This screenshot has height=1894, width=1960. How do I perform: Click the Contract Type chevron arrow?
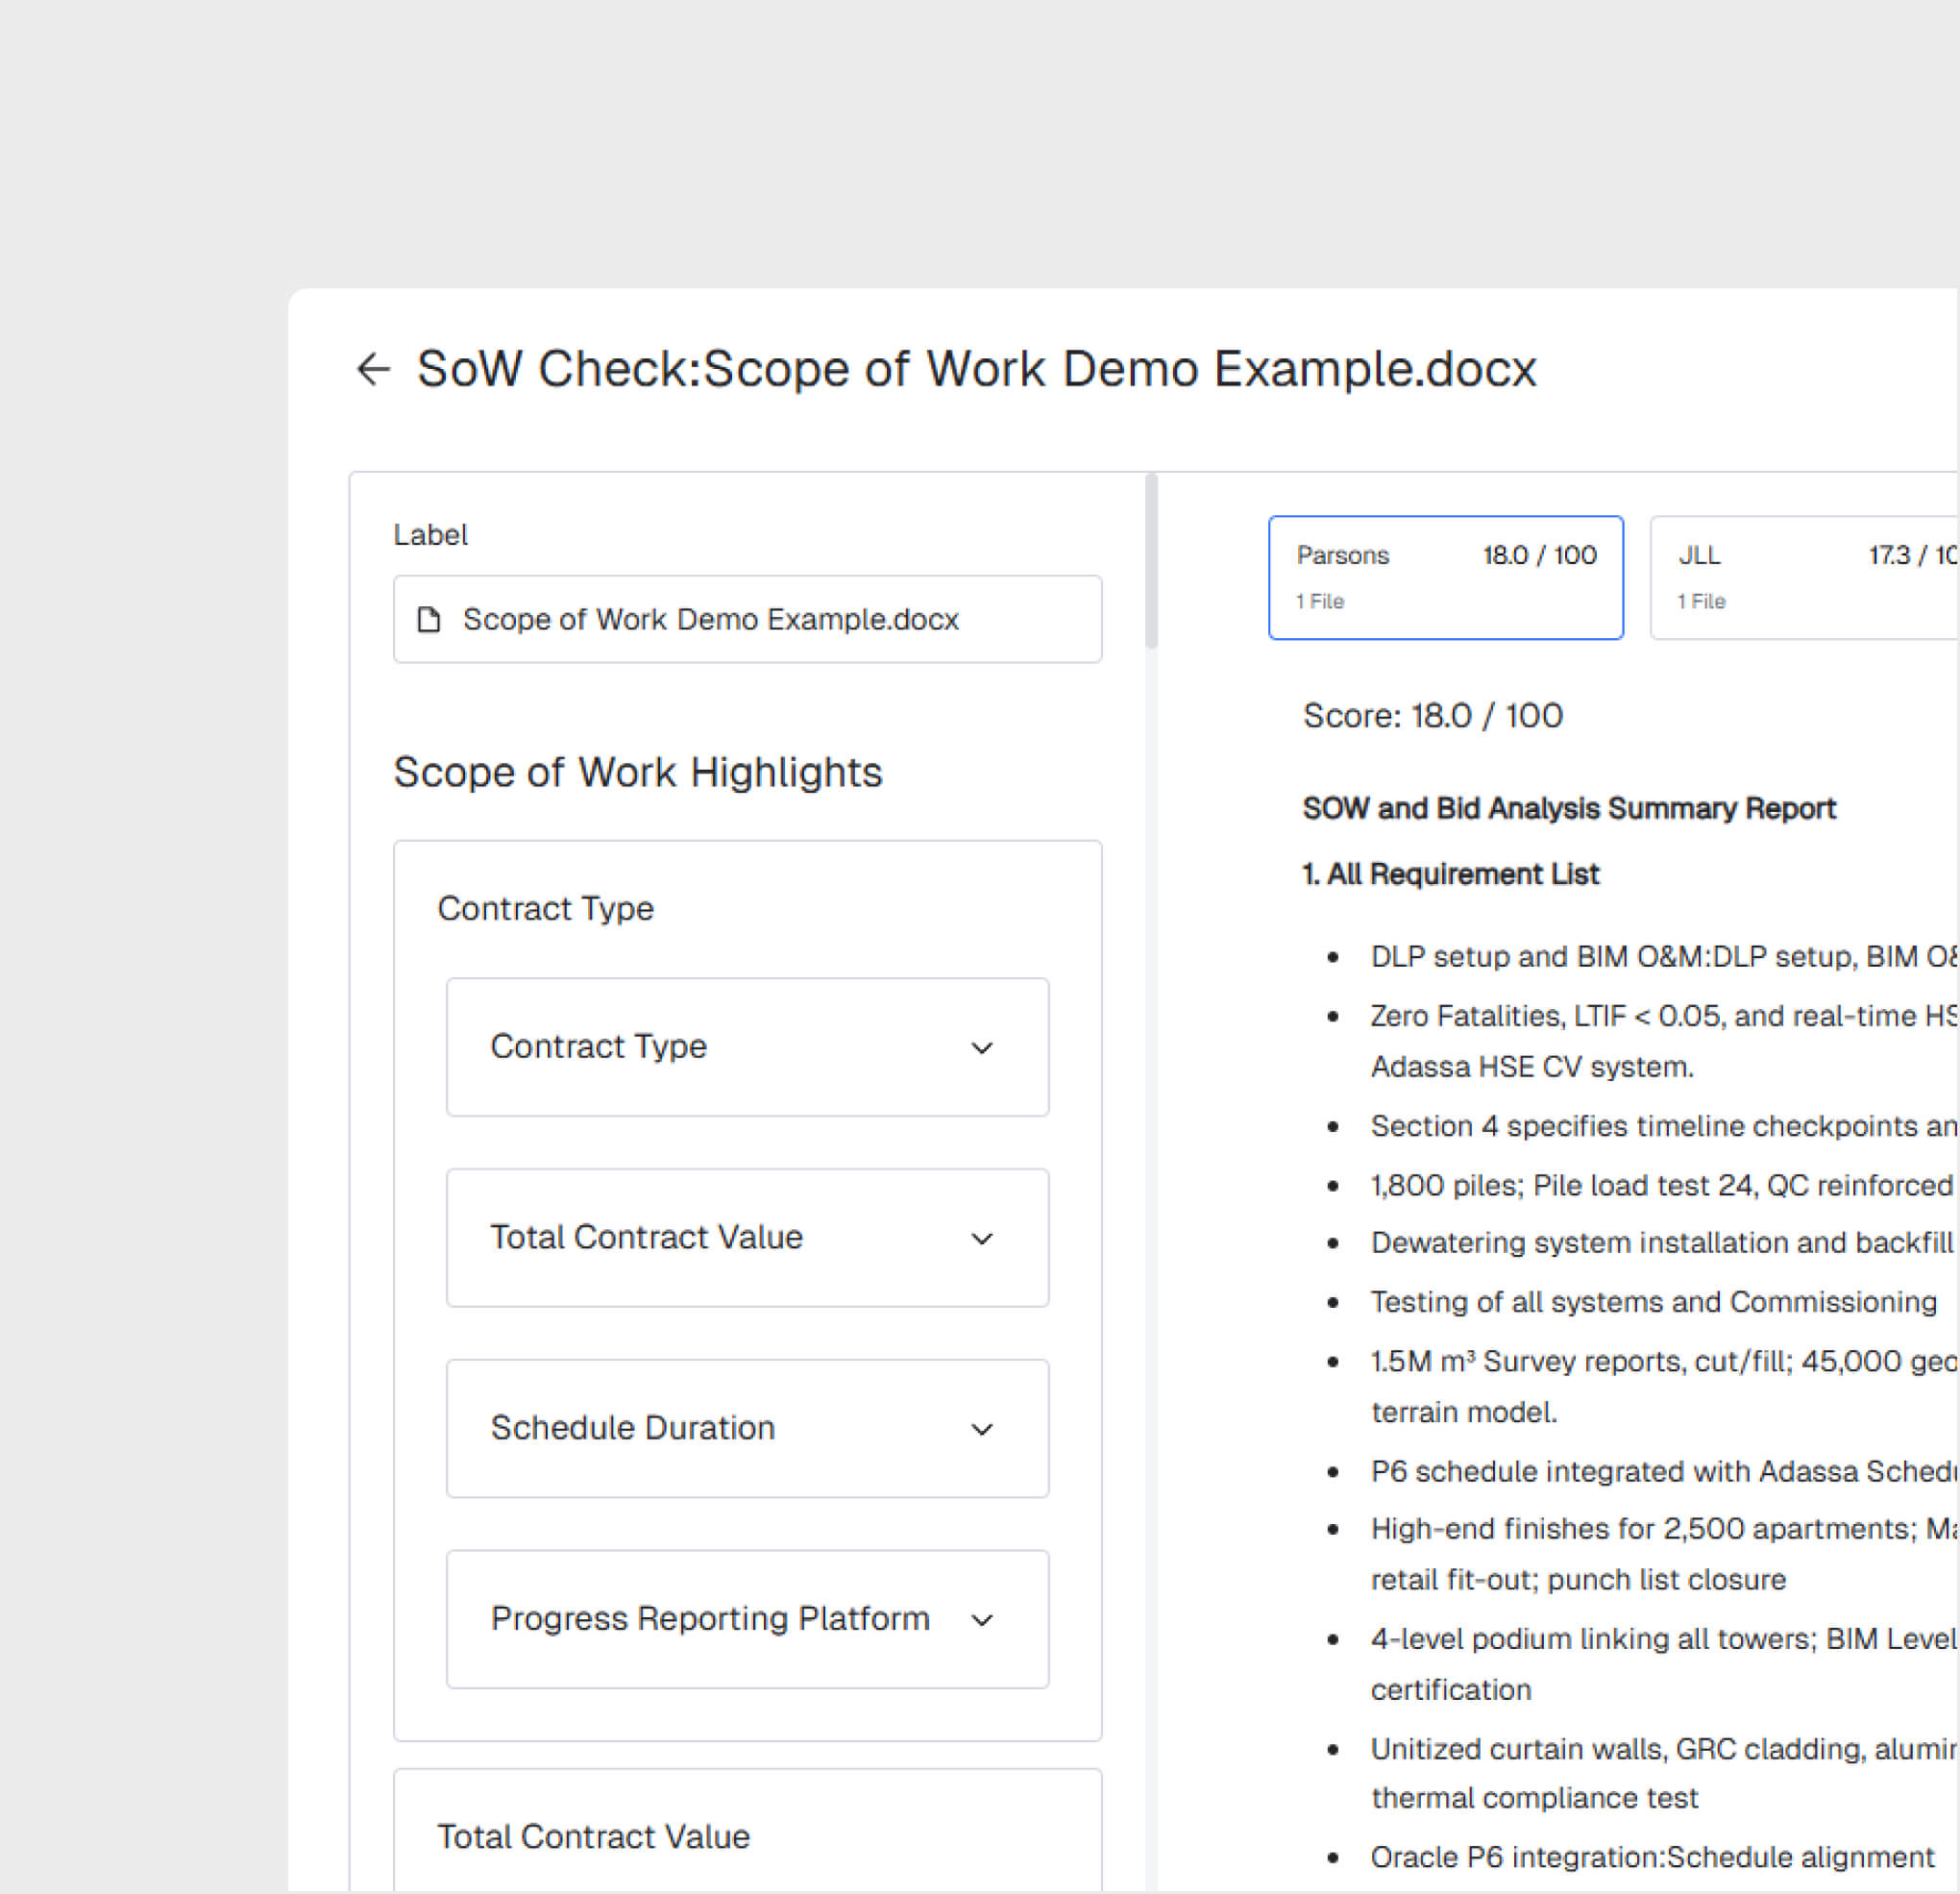click(x=982, y=1048)
